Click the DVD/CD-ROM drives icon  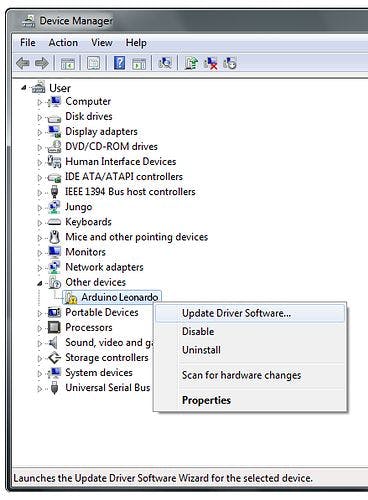click(54, 146)
